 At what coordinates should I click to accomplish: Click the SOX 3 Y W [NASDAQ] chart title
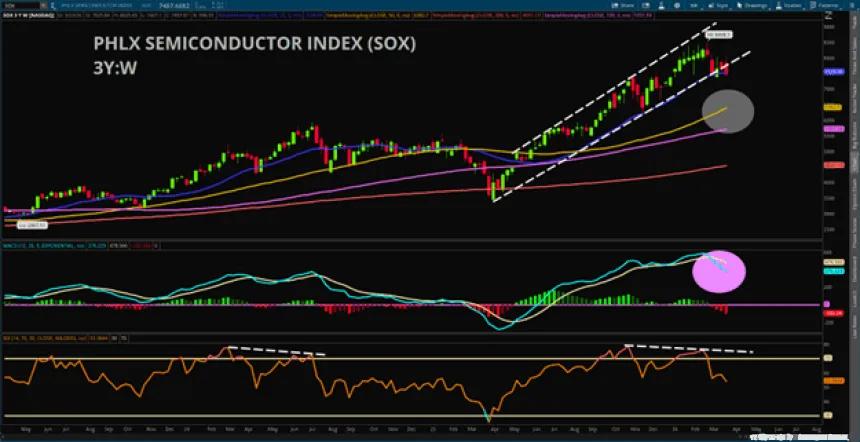click(x=28, y=15)
